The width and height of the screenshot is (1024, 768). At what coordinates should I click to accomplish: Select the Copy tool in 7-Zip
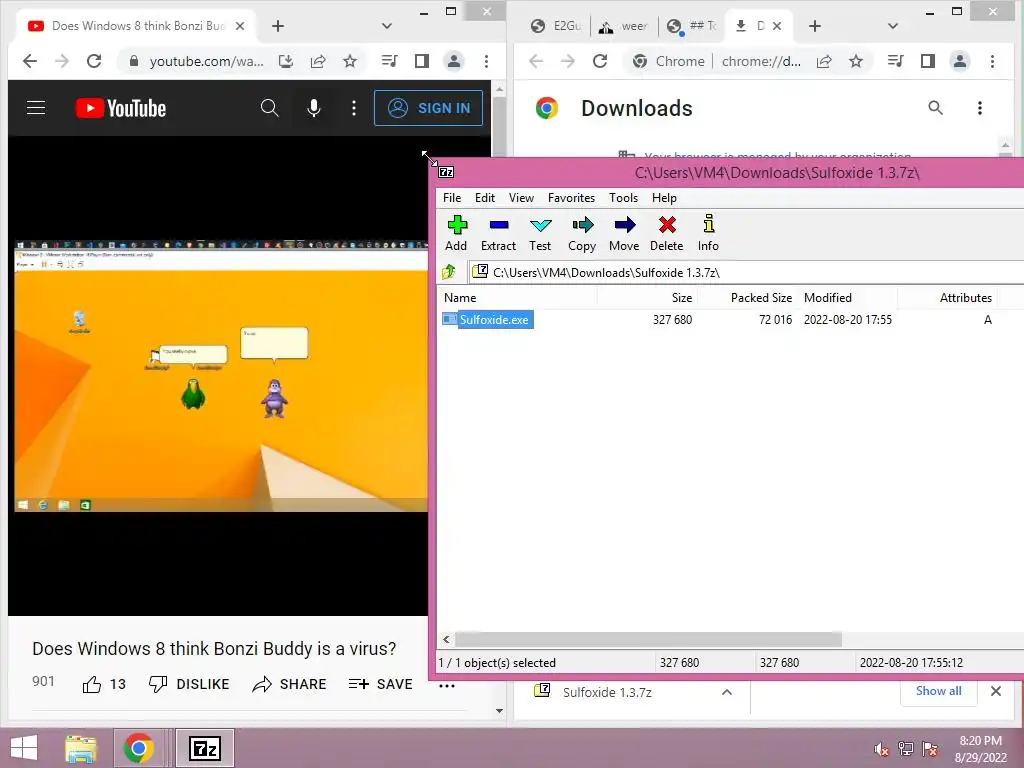tap(582, 233)
